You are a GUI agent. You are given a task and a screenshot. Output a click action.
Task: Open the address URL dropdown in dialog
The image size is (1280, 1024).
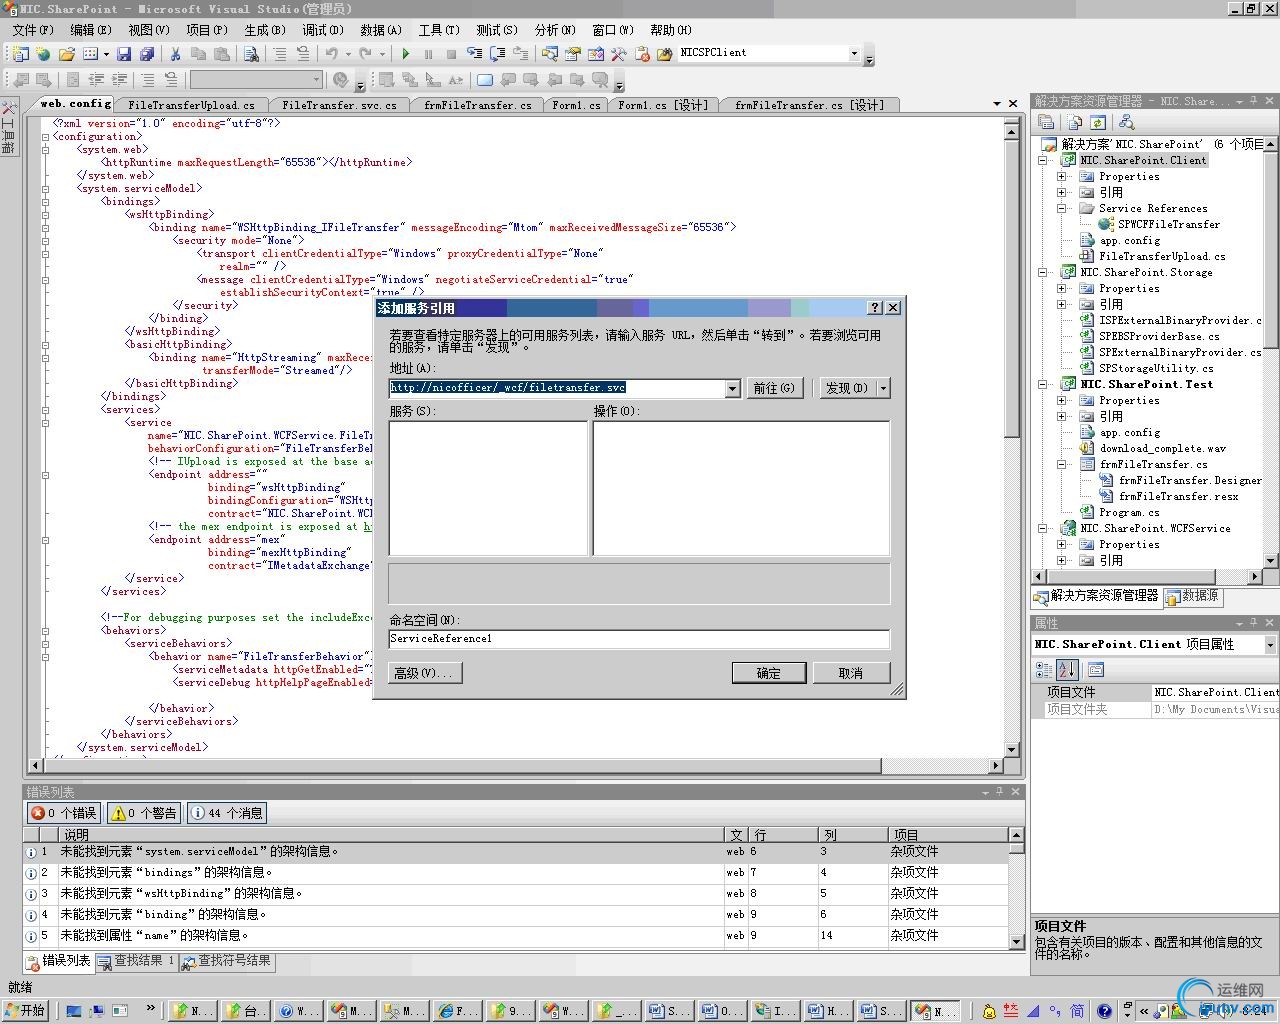tap(732, 388)
